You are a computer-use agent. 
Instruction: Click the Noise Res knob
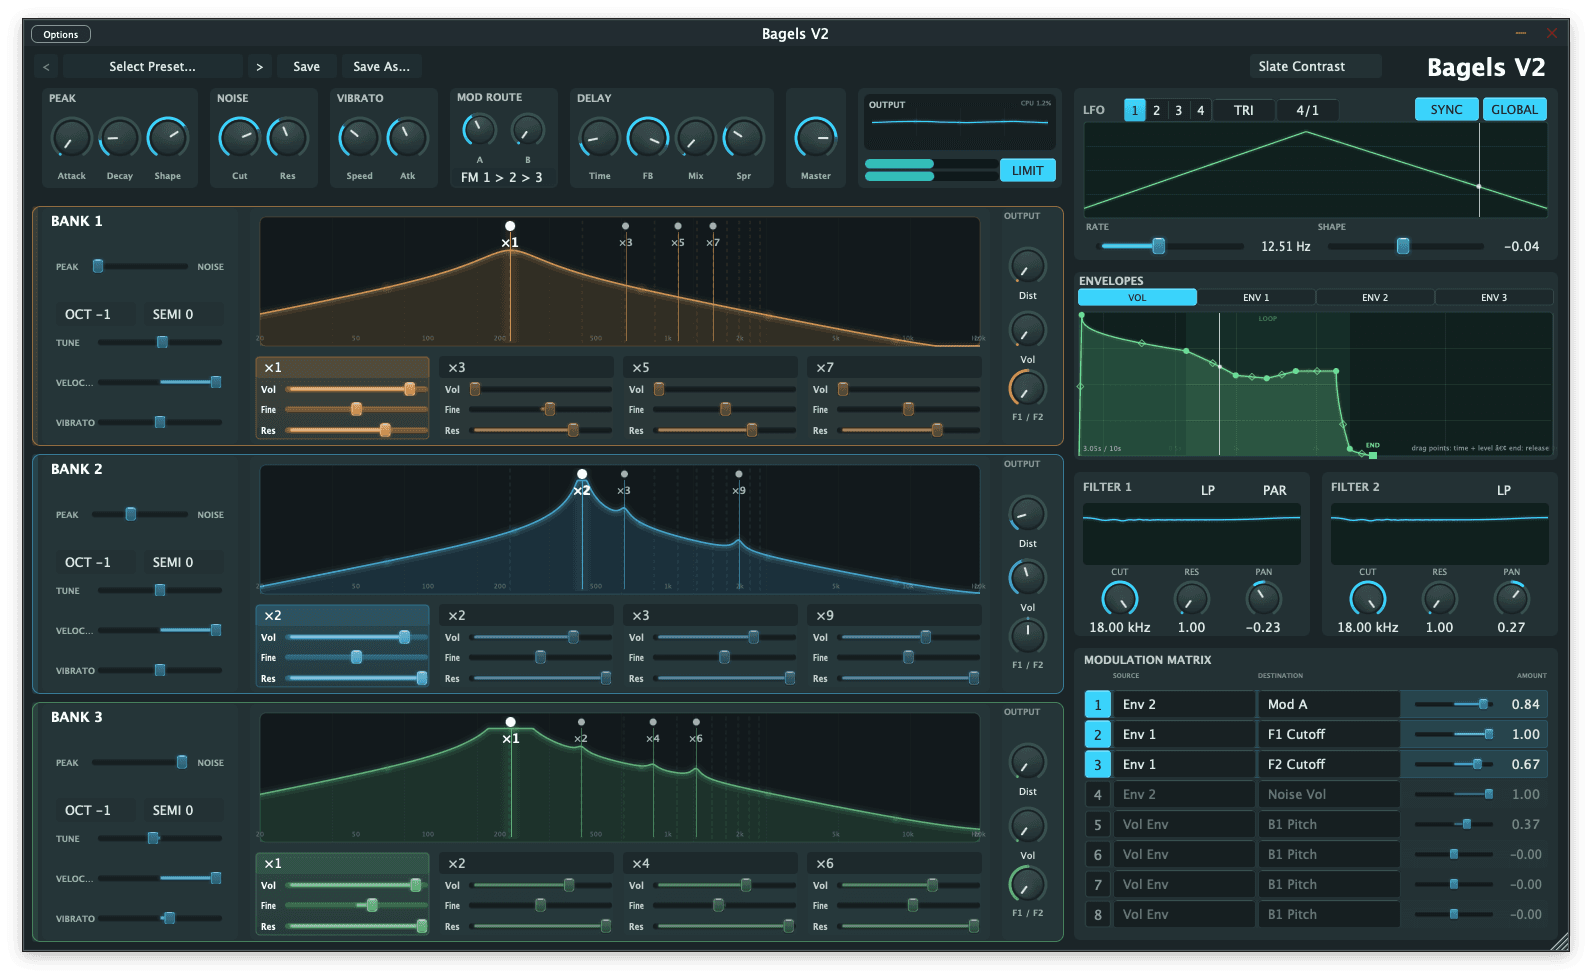click(287, 138)
